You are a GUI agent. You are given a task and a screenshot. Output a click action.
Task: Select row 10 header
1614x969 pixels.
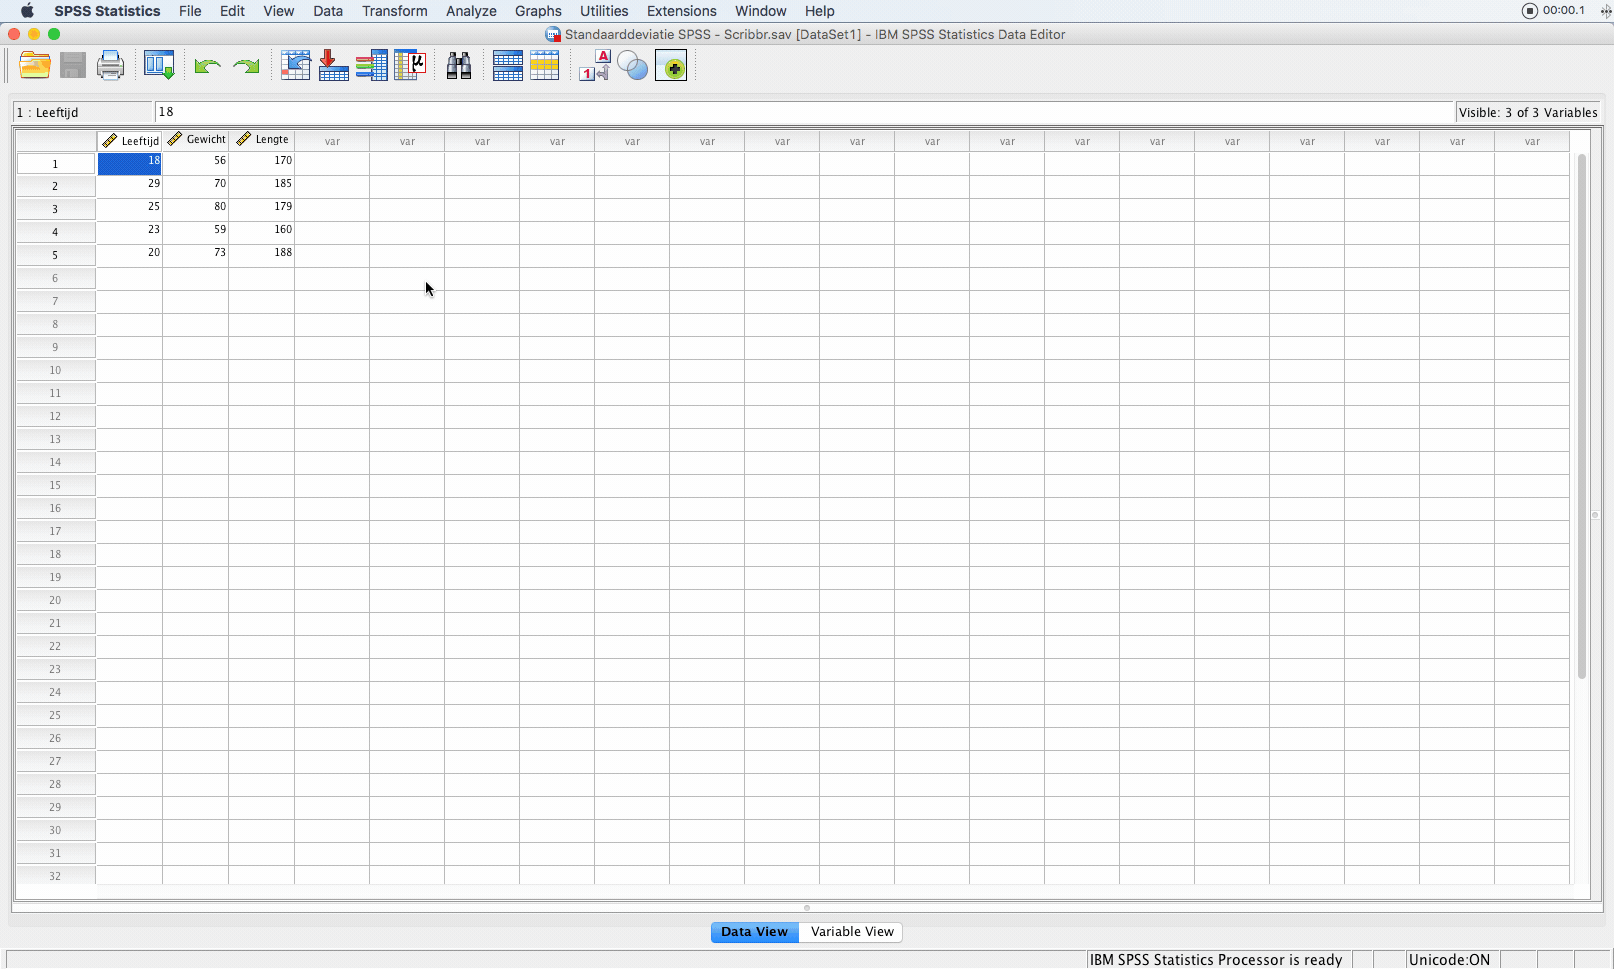(56, 370)
